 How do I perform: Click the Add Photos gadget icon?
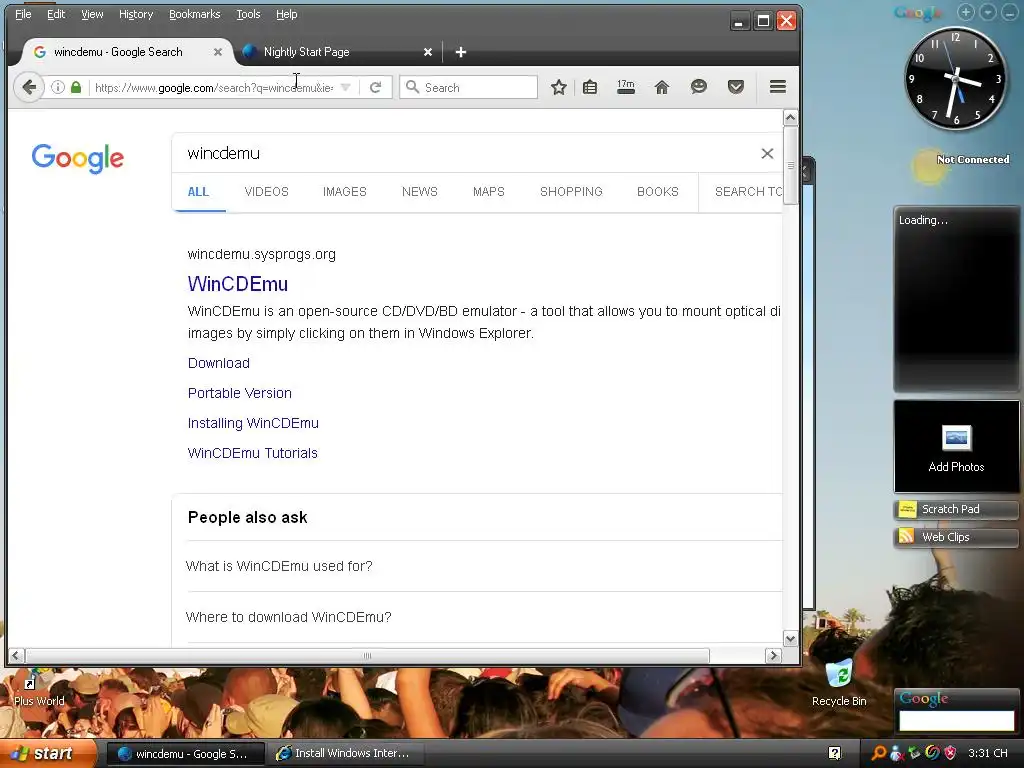point(956,438)
